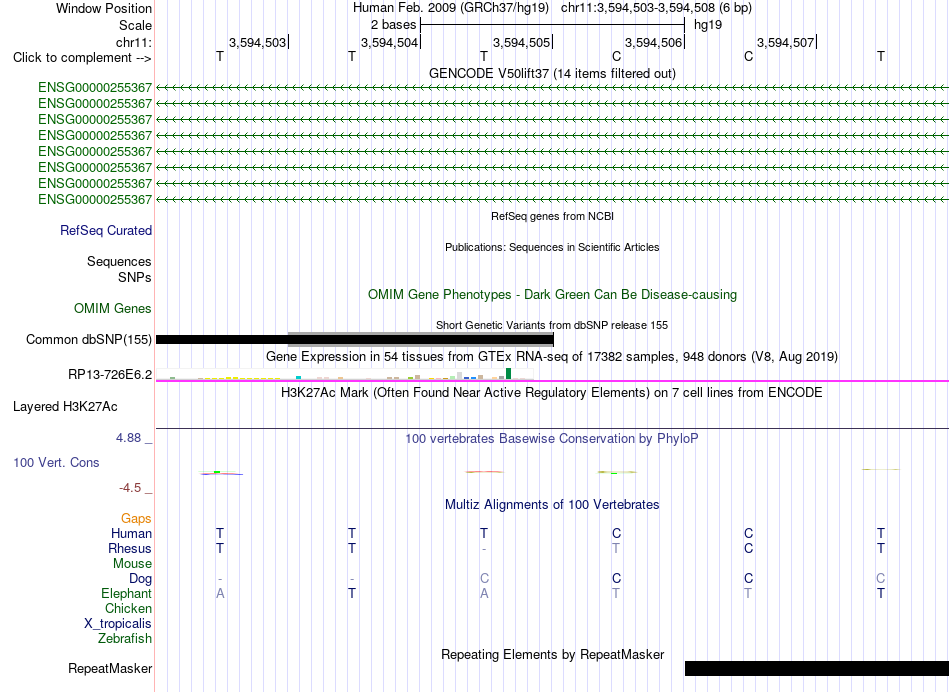
Task: Select the OMIM Genes track label
Action: pos(113,308)
